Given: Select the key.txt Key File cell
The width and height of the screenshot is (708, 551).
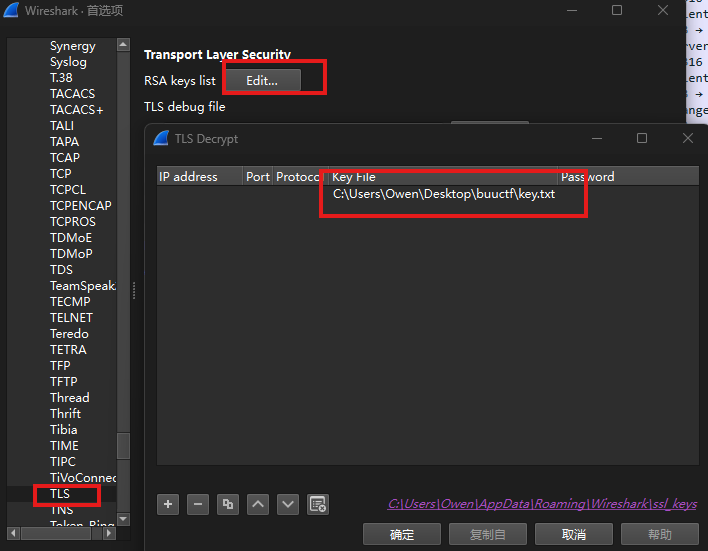Looking at the screenshot, I should [444, 194].
